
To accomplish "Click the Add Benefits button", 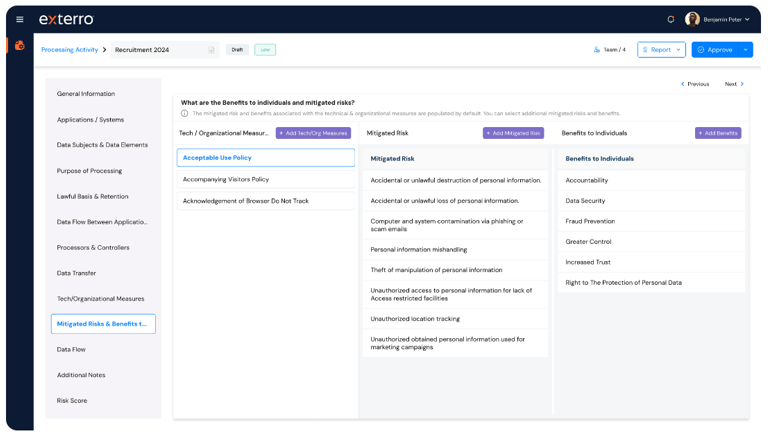I will (x=718, y=133).
